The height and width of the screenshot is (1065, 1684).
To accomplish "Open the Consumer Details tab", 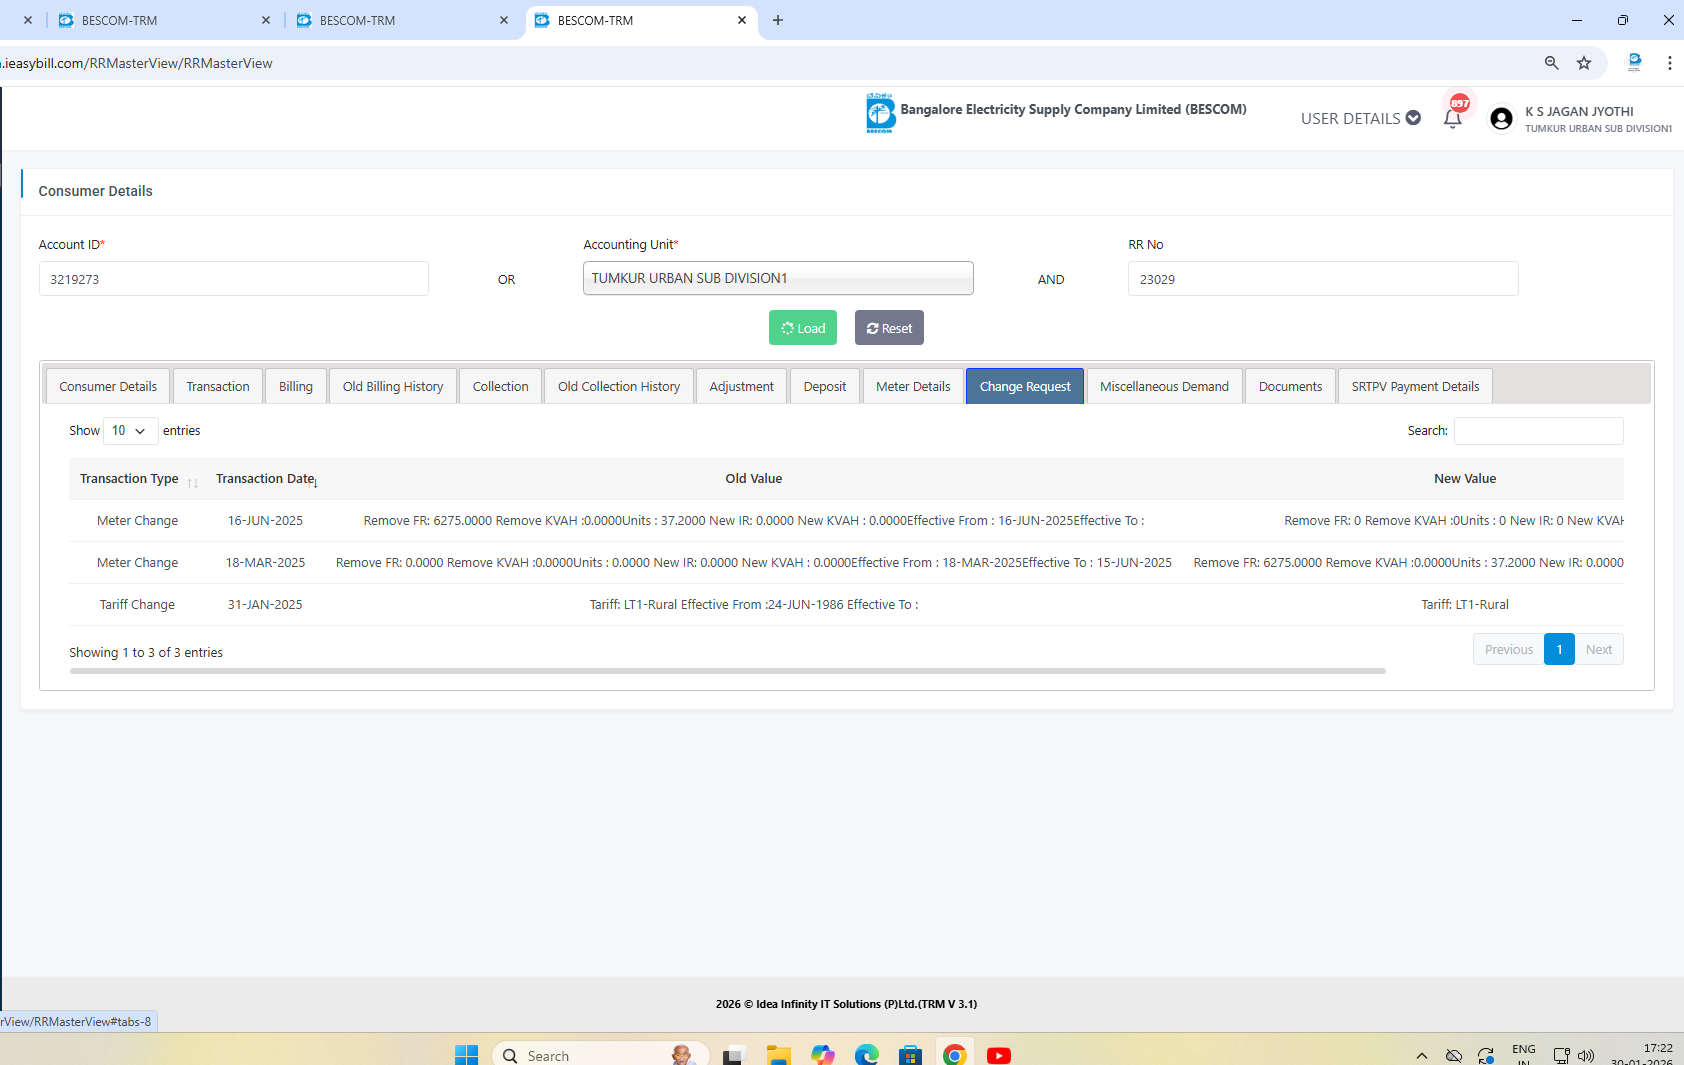I will pyautogui.click(x=108, y=386).
